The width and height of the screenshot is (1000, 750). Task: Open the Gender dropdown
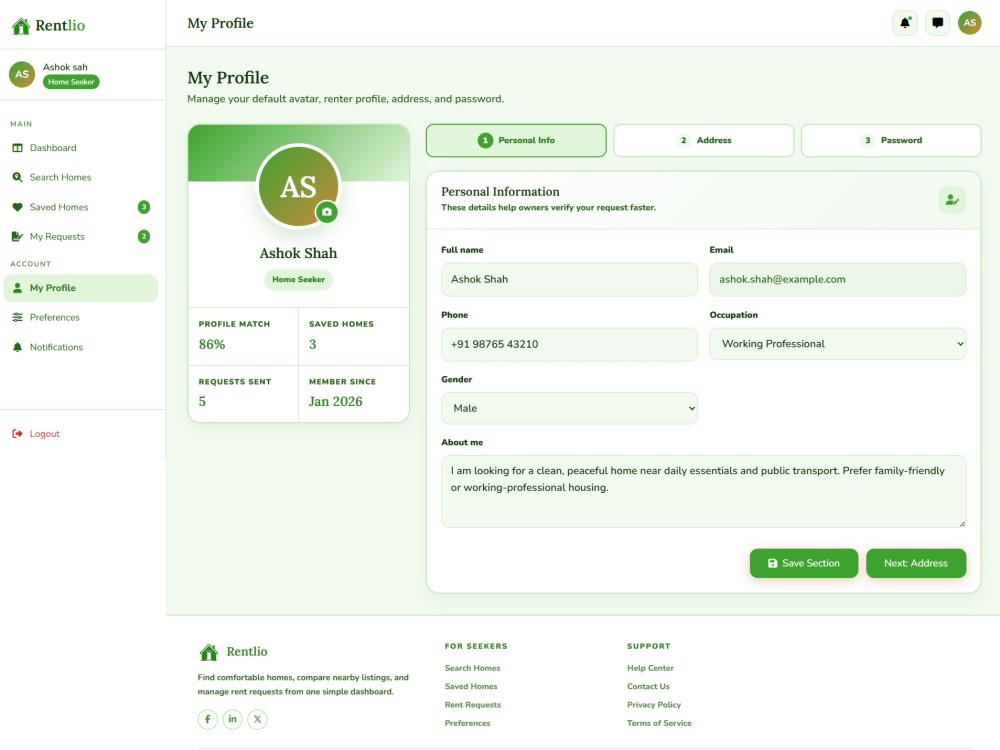pos(569,408)
